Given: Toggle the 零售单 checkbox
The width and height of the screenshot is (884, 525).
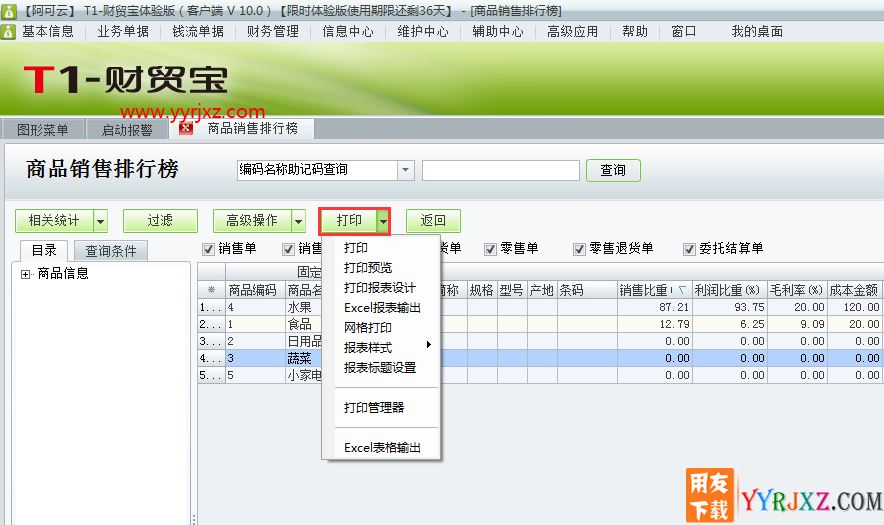Looking at the screenshot, I should pyautogui.click(x=490, y=249).
